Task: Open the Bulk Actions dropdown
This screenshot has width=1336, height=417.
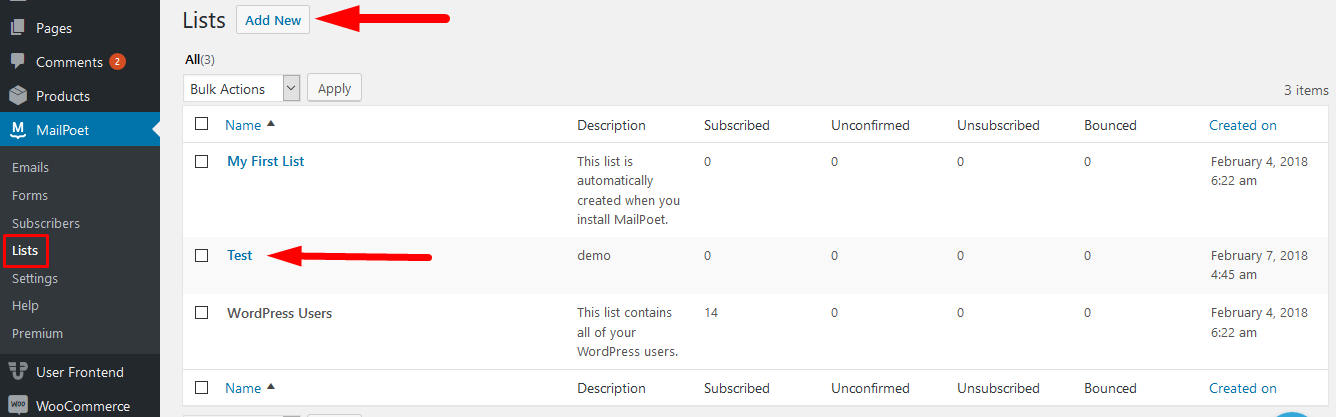Action: pos(242,88)
